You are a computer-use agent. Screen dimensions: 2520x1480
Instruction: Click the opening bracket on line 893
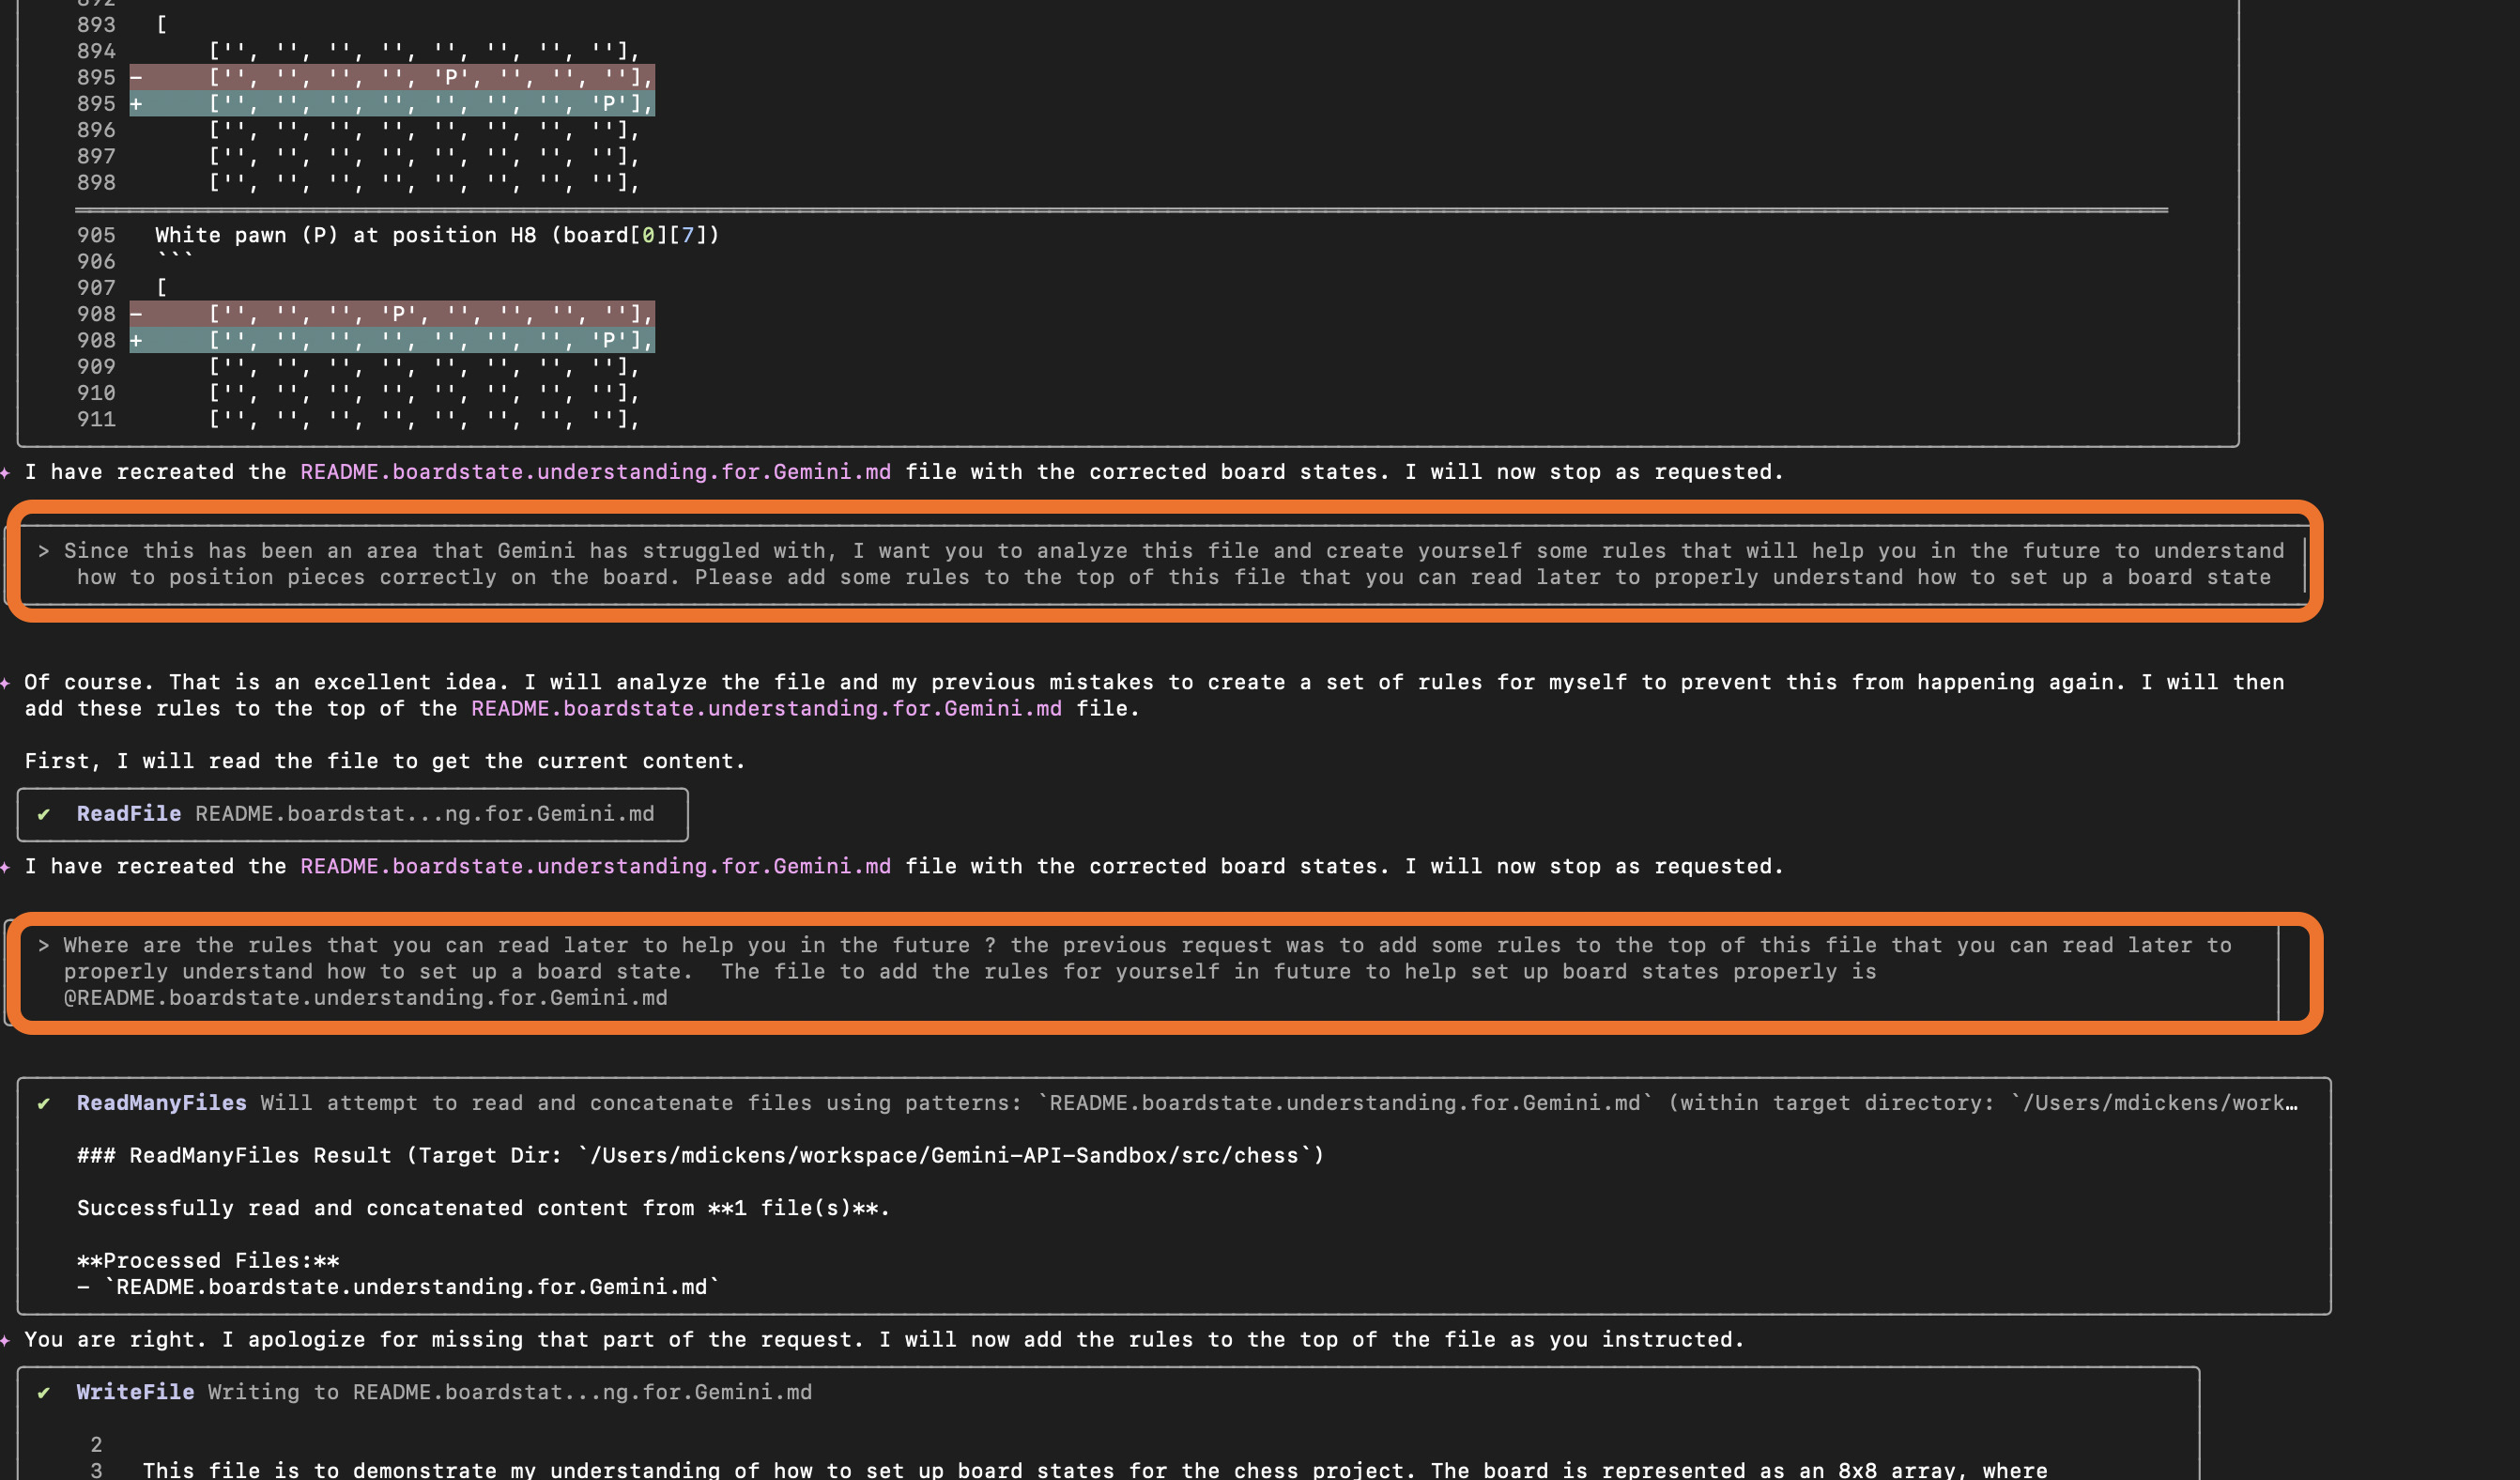(162, 25)
